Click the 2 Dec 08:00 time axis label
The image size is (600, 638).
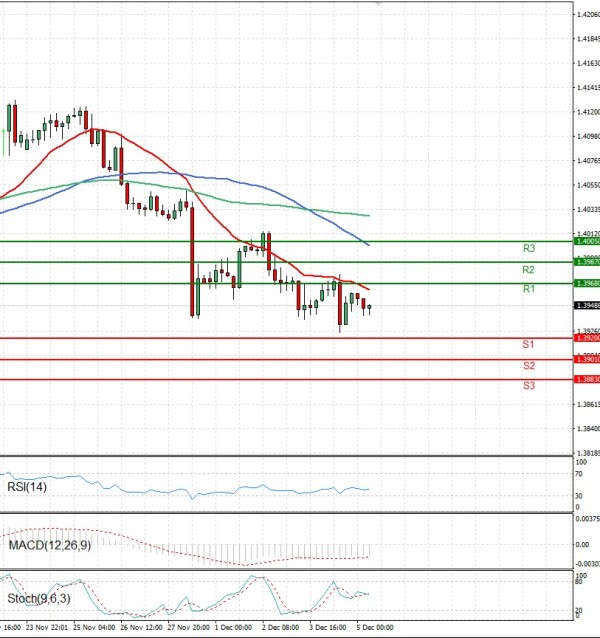[279, 629]
